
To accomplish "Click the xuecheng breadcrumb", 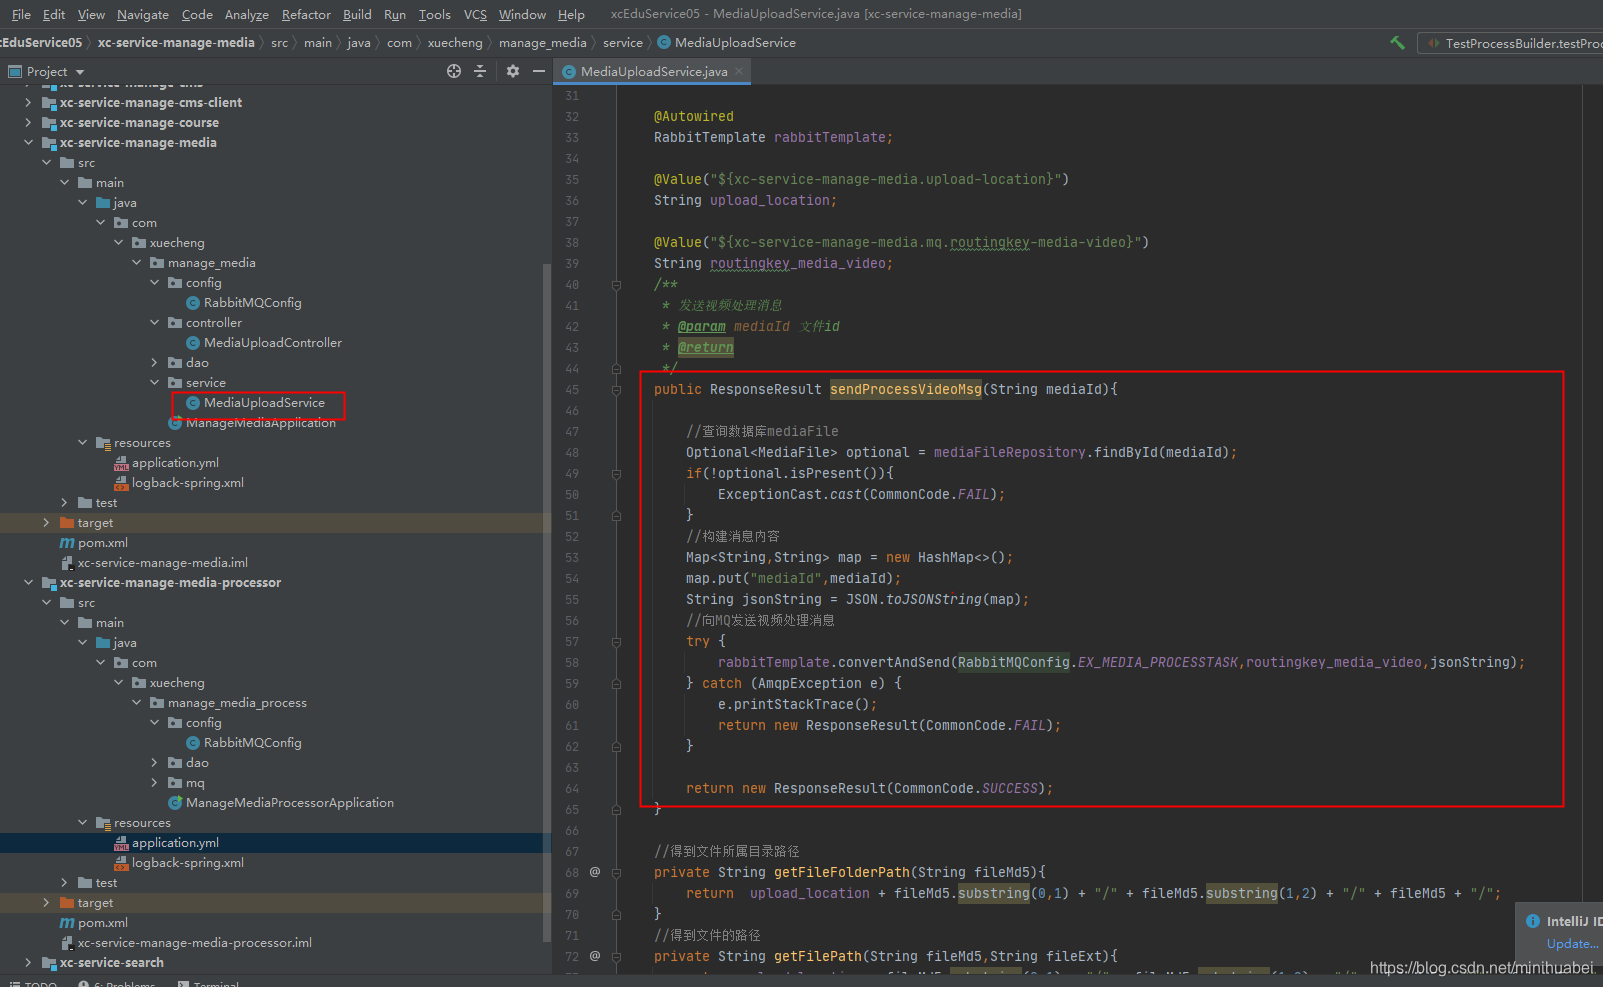I will point(455,43).
